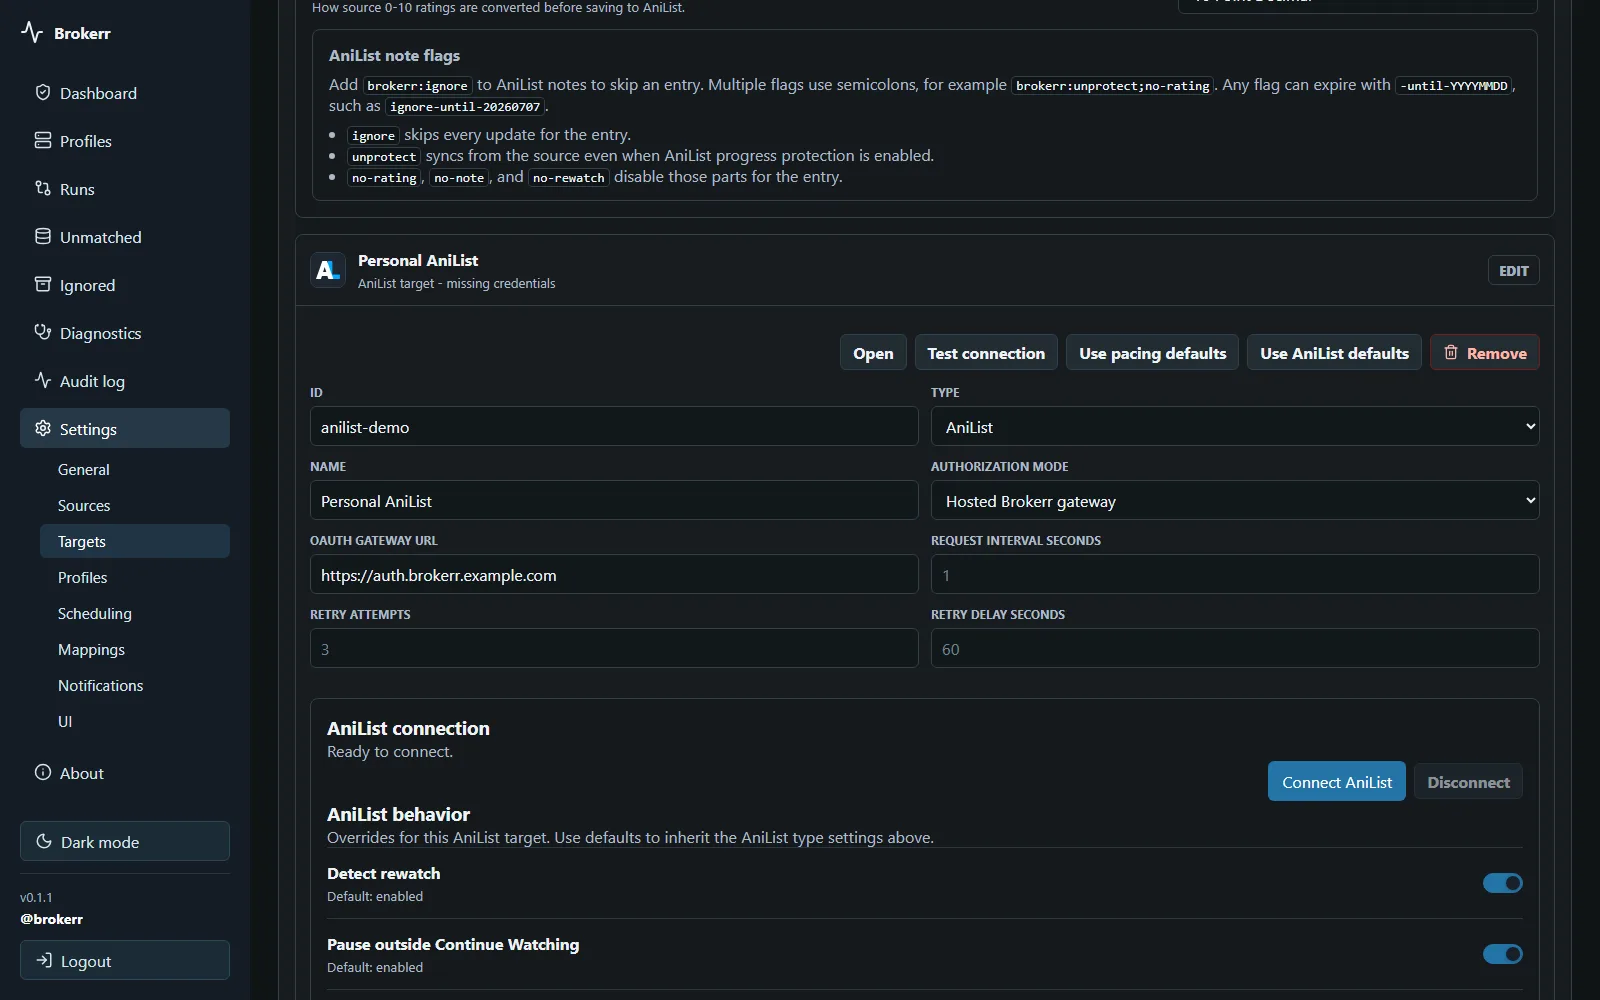Click the Open button
Viewport: 1600px width, 1000px height.
coord(873,352)
